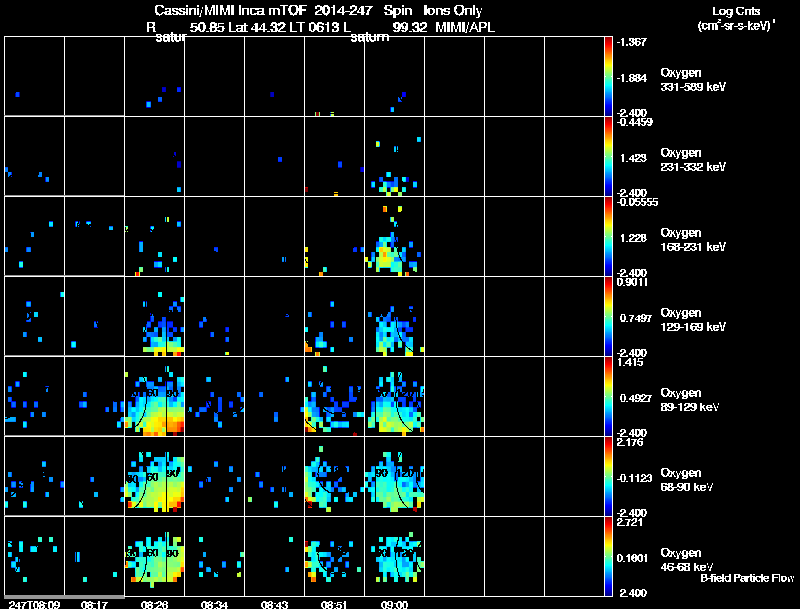Screen dimensions: 800x609
Task: Click the Oxygen 168-231 keV row label
Action: (693, 240)
